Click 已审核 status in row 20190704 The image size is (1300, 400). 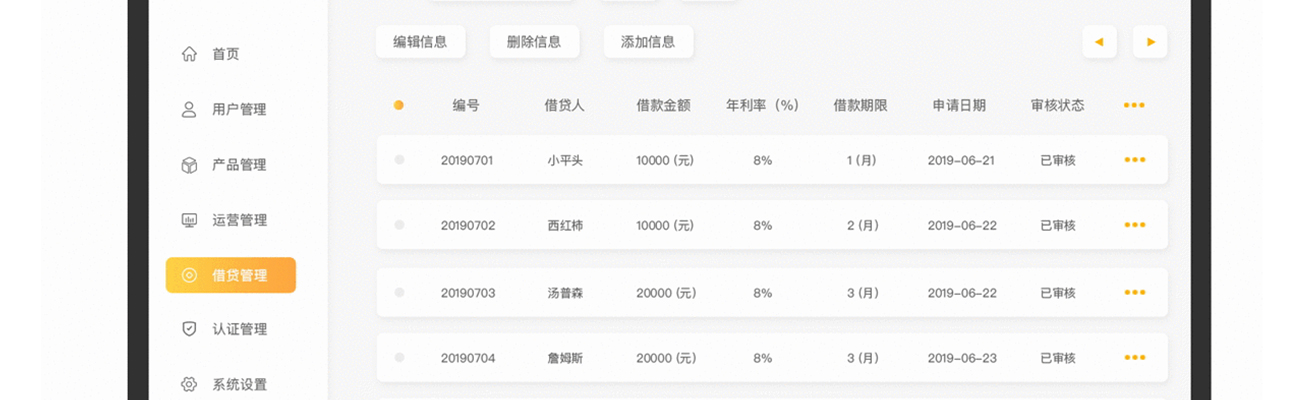[x=1058, y=357]
